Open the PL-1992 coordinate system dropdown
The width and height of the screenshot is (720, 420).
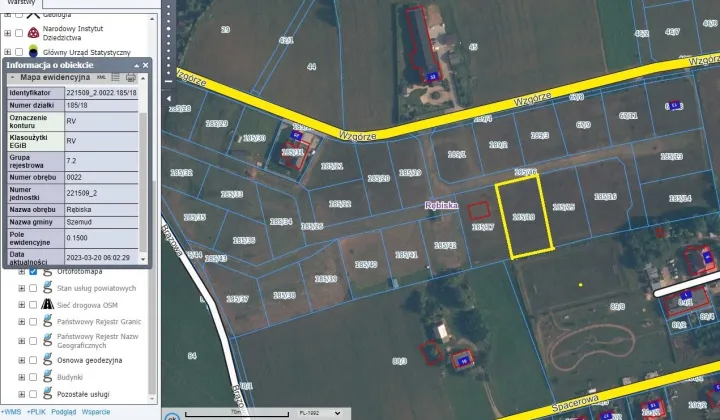(x=320, y=413)
